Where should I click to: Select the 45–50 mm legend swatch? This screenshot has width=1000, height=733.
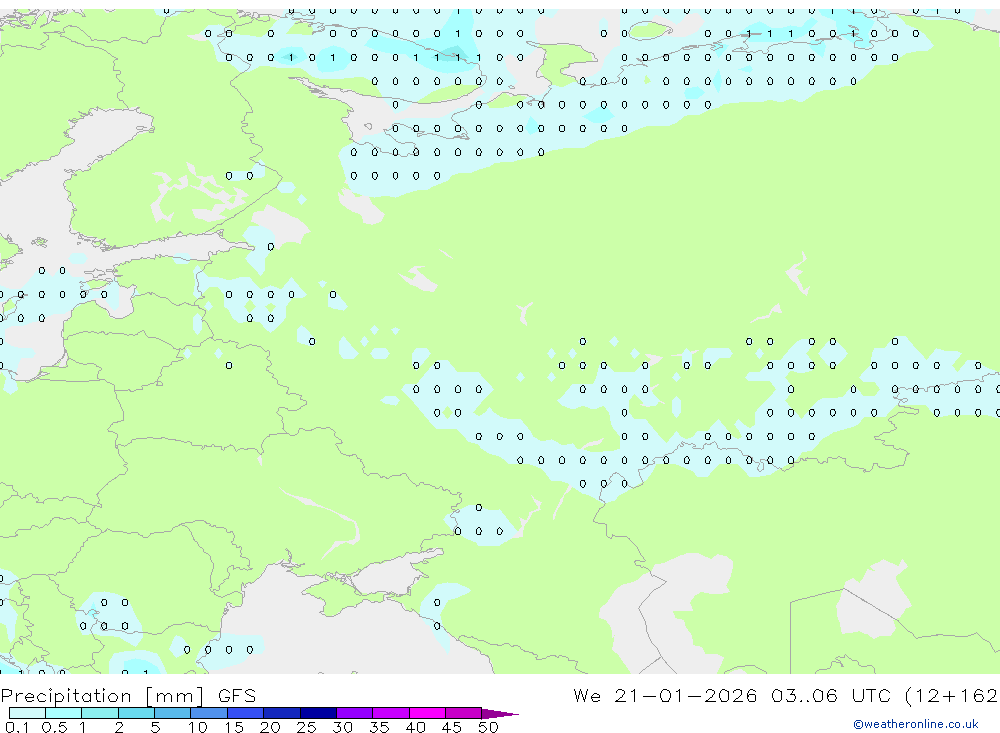[x=464, y=713]
